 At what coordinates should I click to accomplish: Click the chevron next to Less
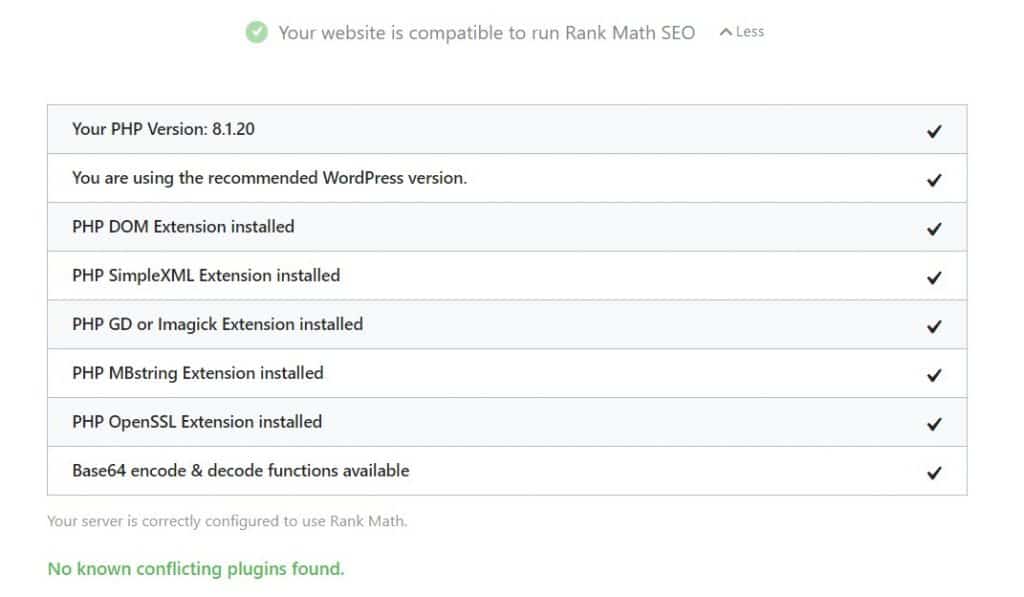point(726,31)
